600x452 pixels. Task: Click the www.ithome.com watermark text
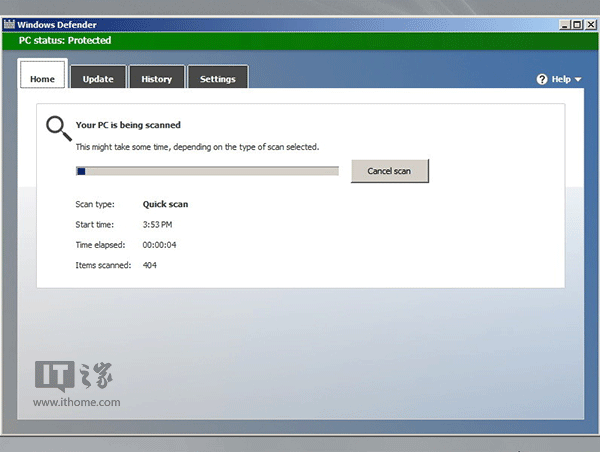pos(76,402)
